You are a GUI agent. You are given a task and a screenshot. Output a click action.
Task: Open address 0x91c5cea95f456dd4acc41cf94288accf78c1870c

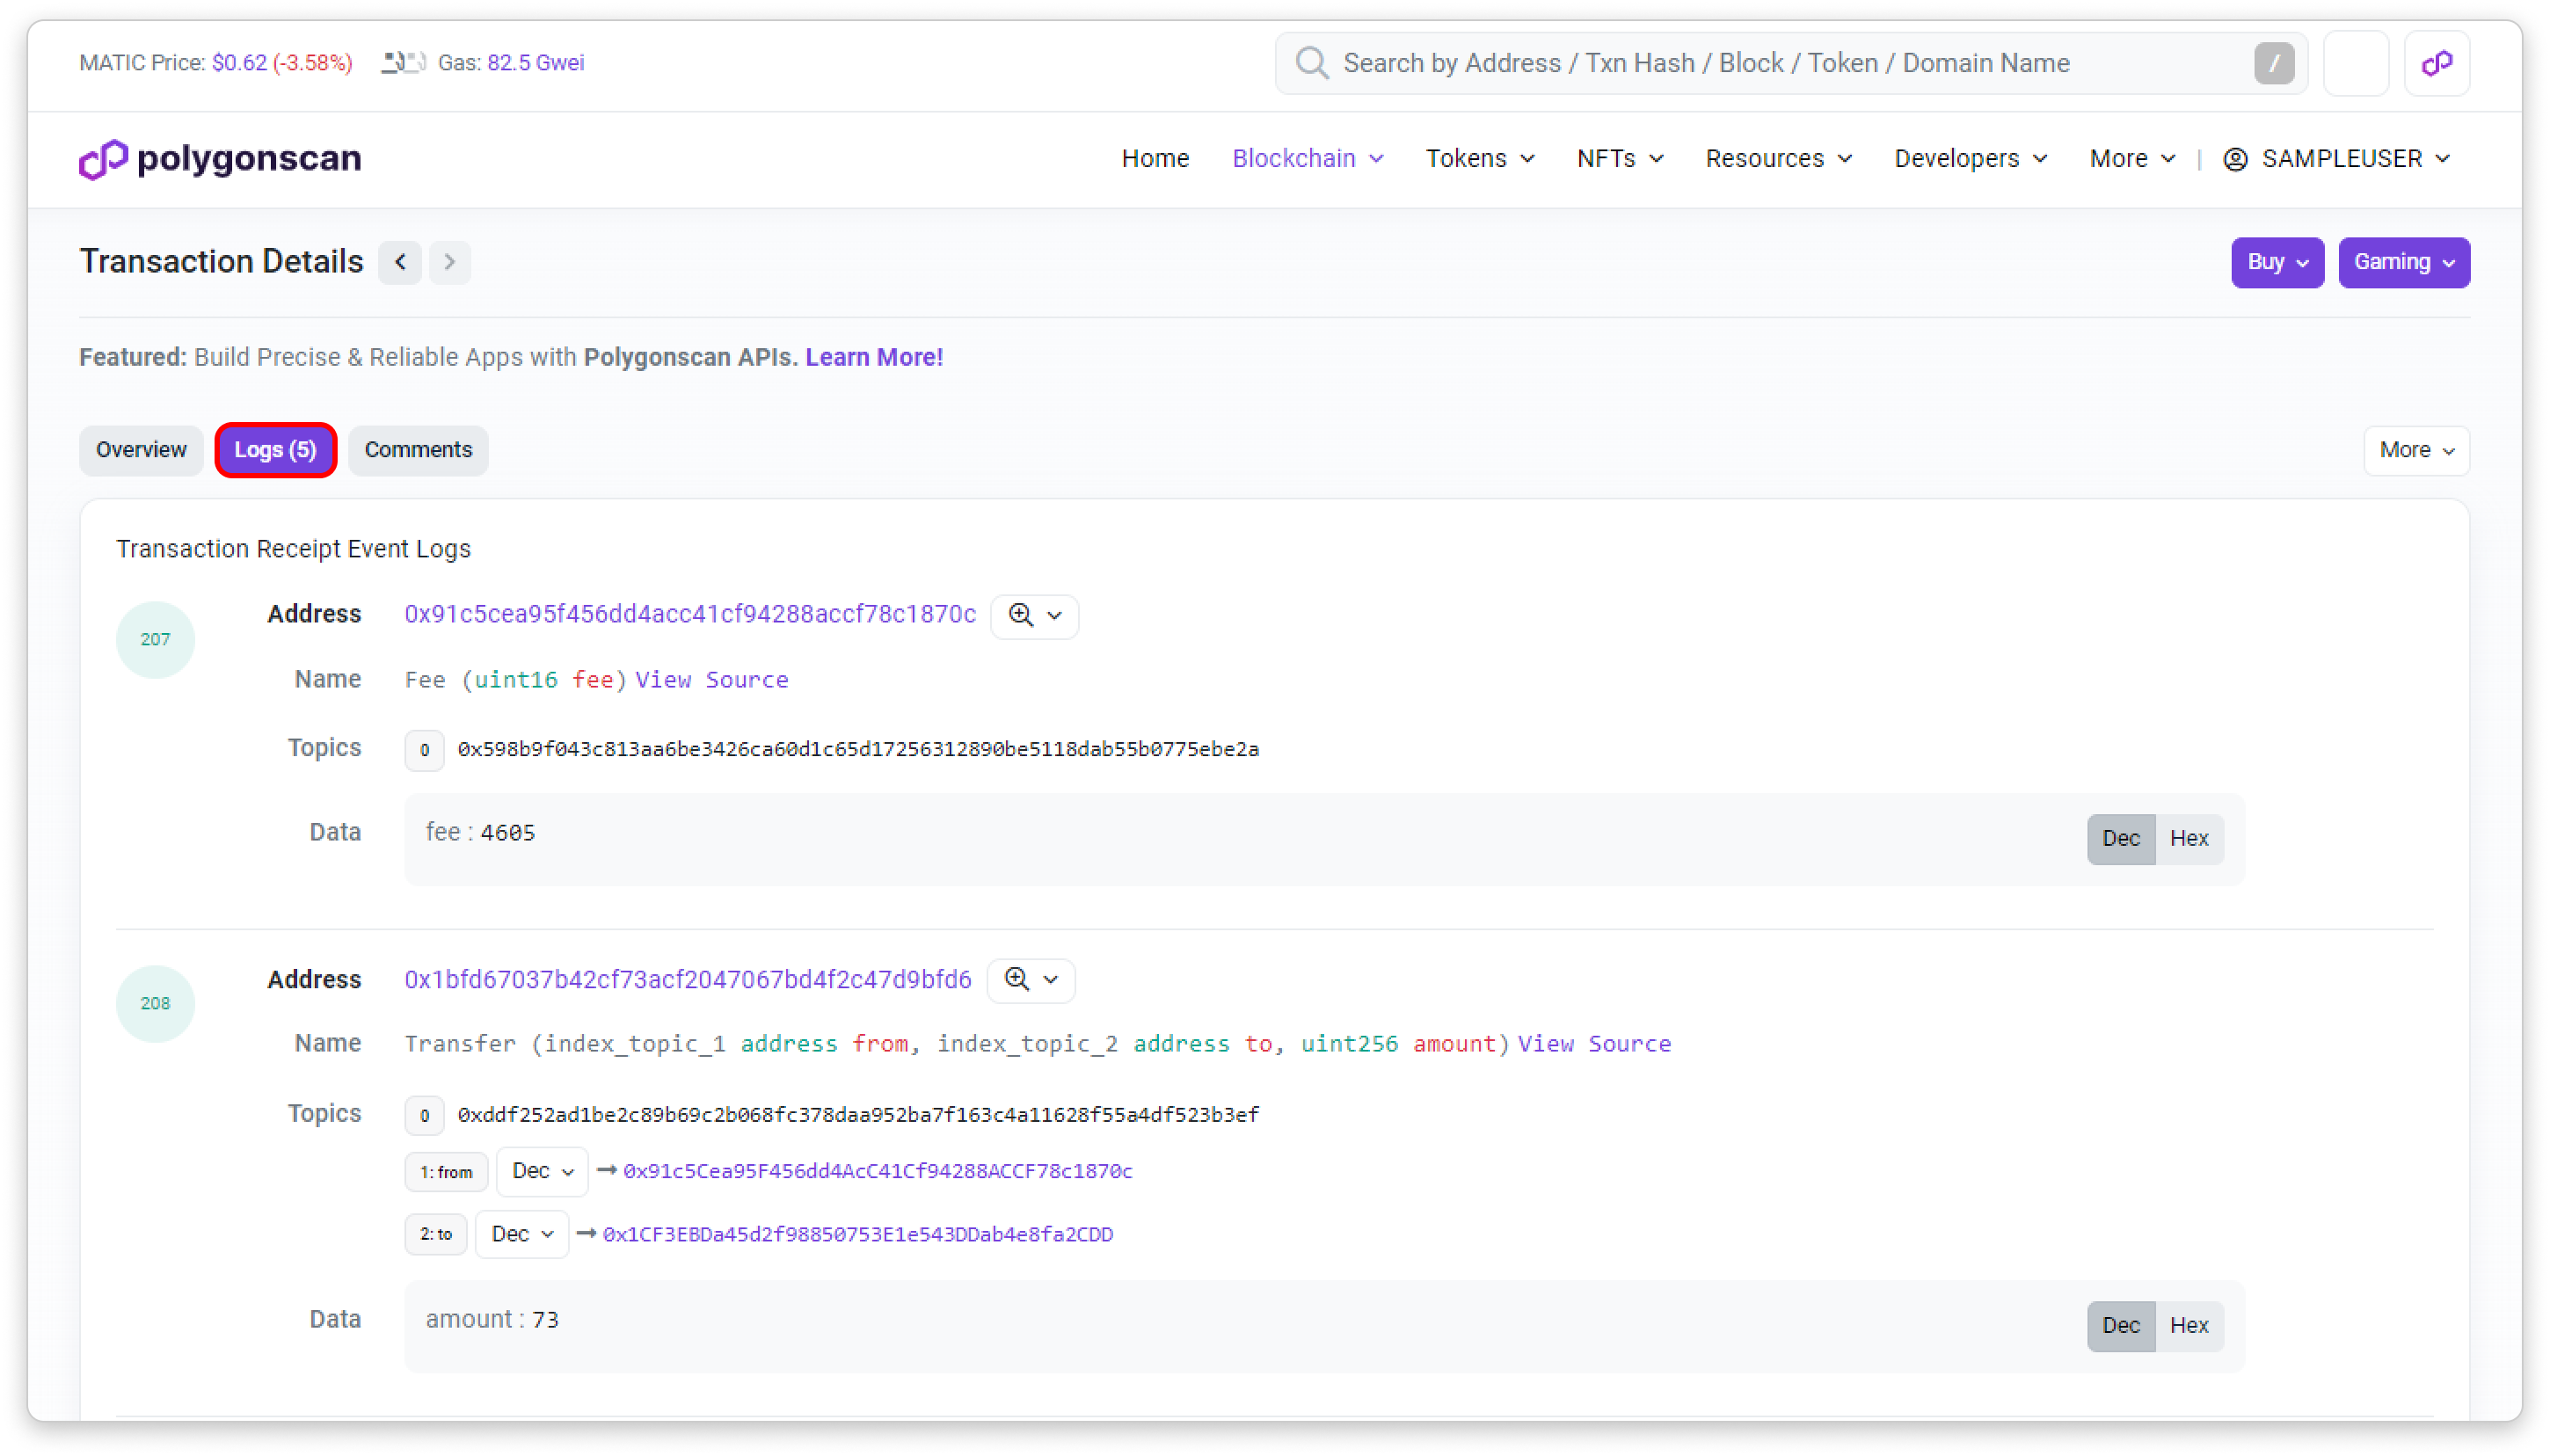(690, 614)
